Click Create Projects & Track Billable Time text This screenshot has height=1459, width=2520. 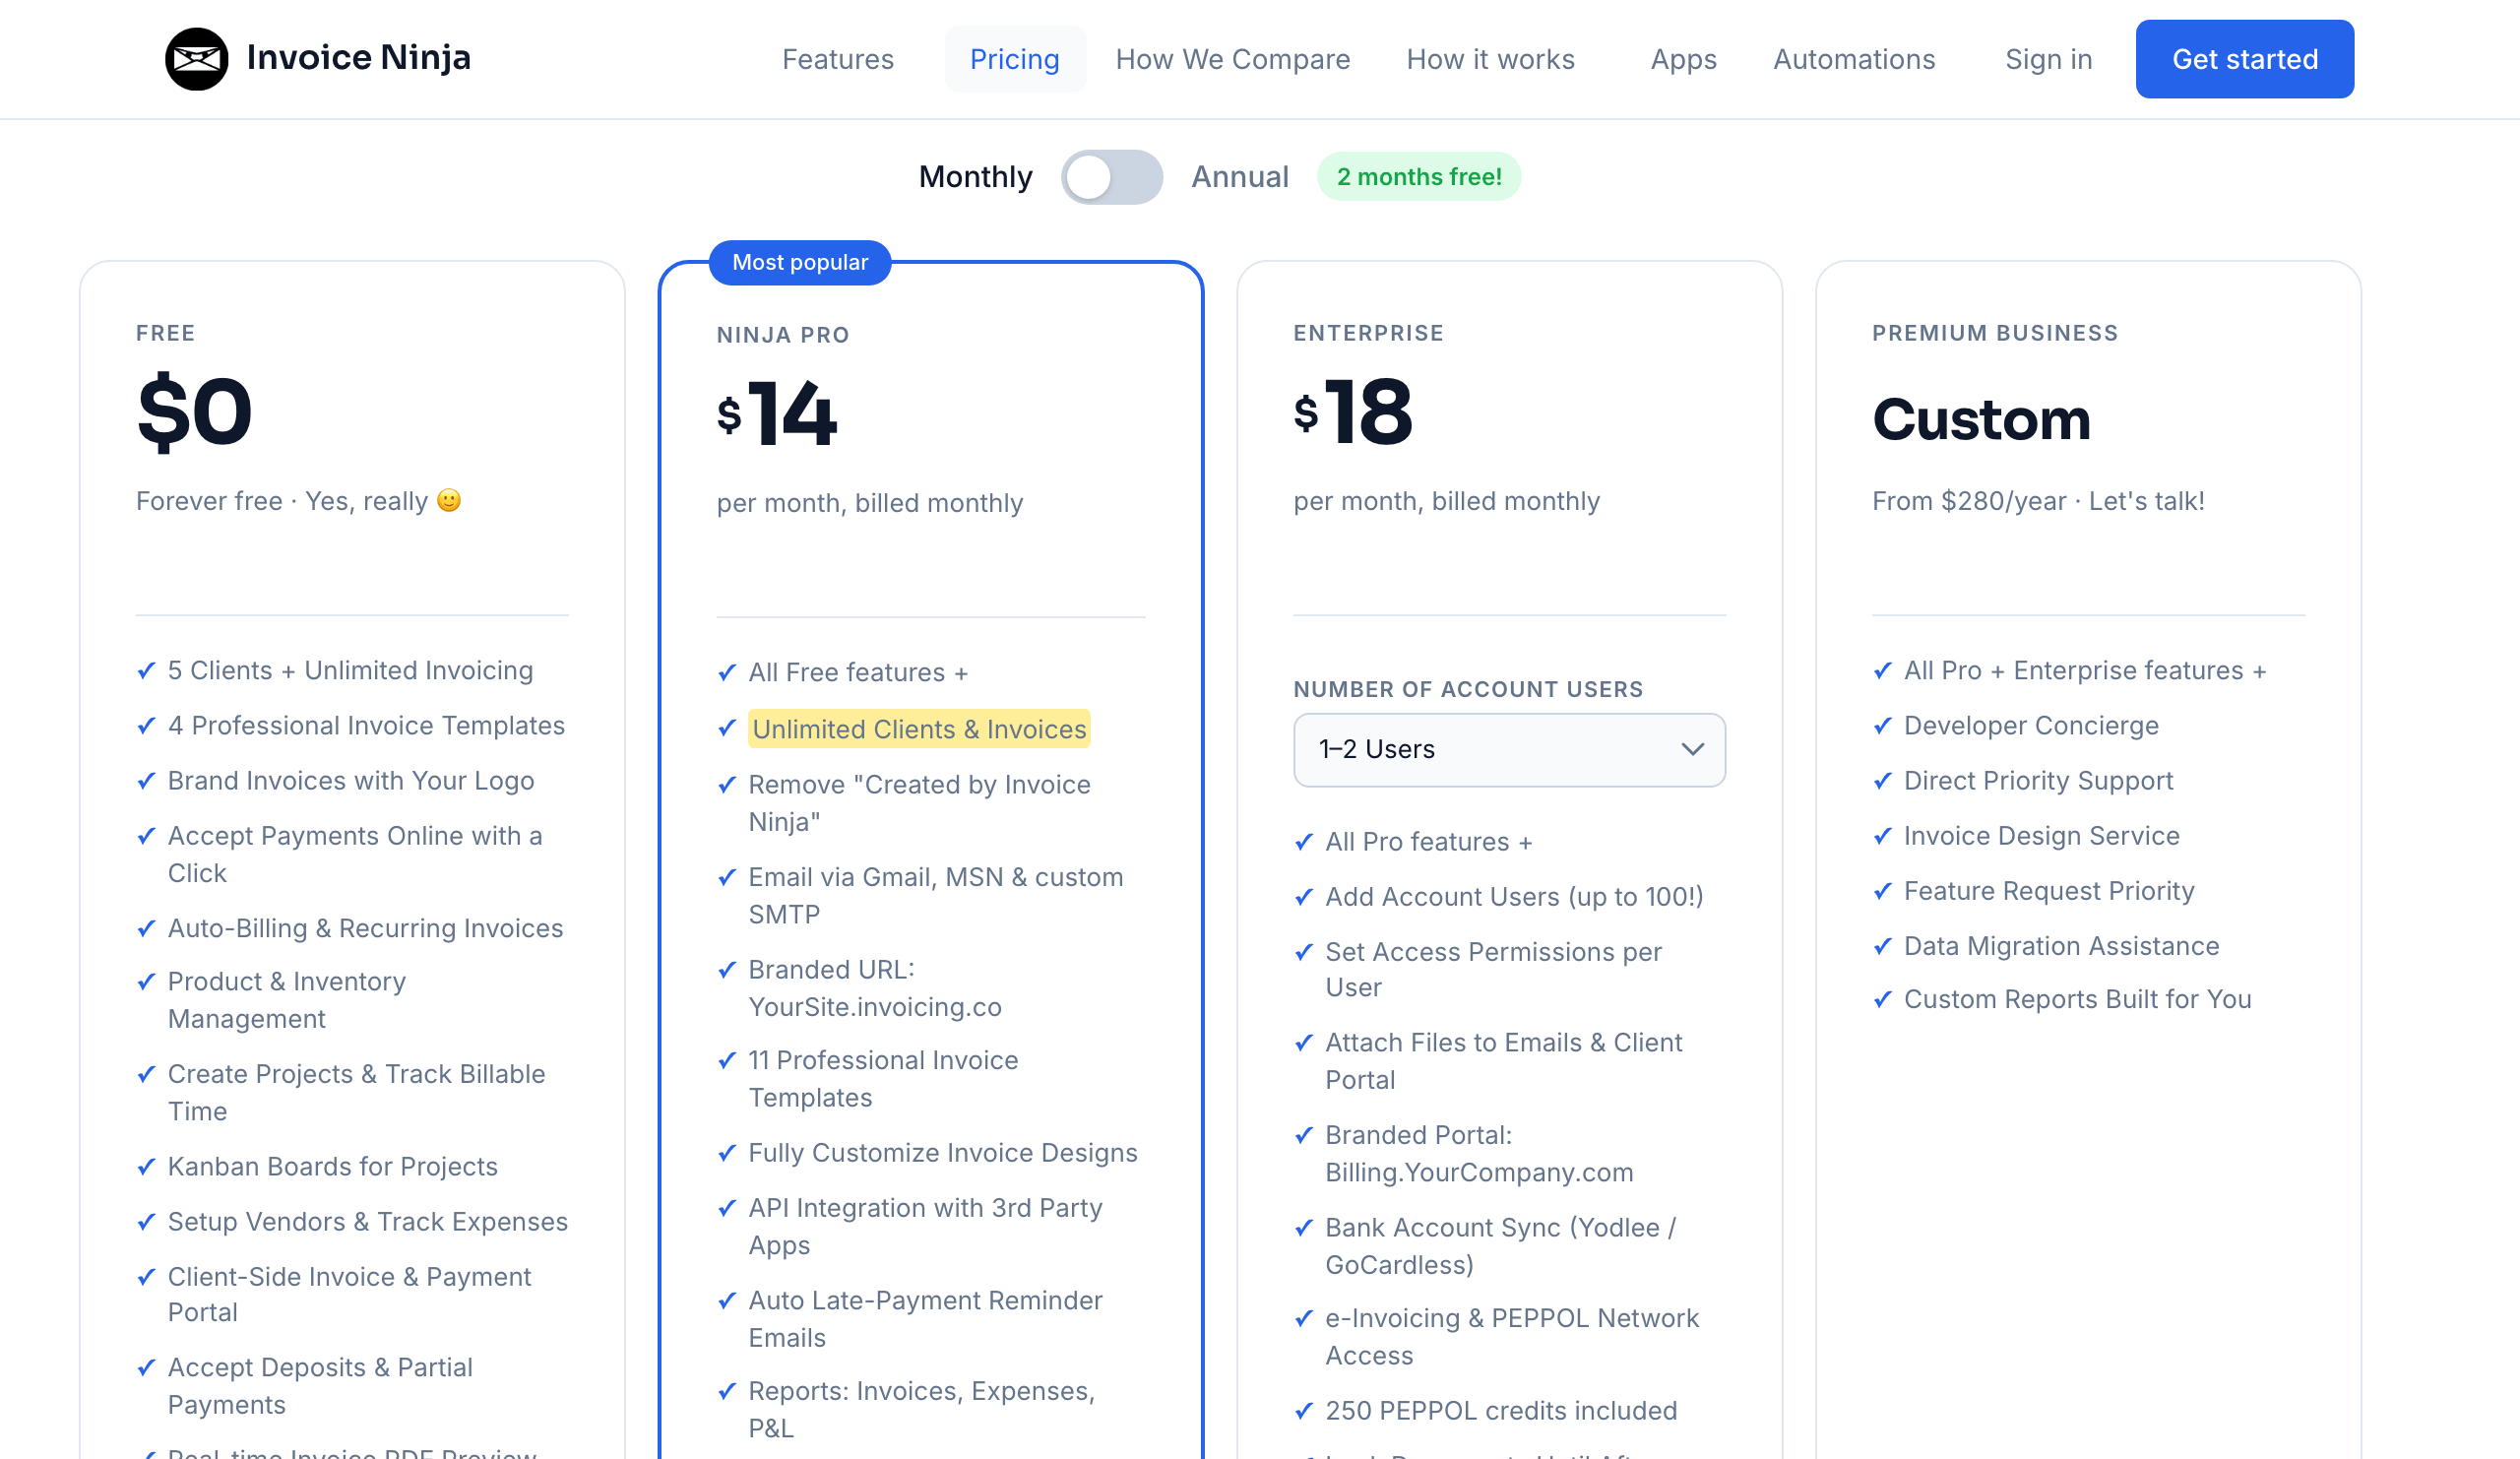click(x=356, y=1092)
